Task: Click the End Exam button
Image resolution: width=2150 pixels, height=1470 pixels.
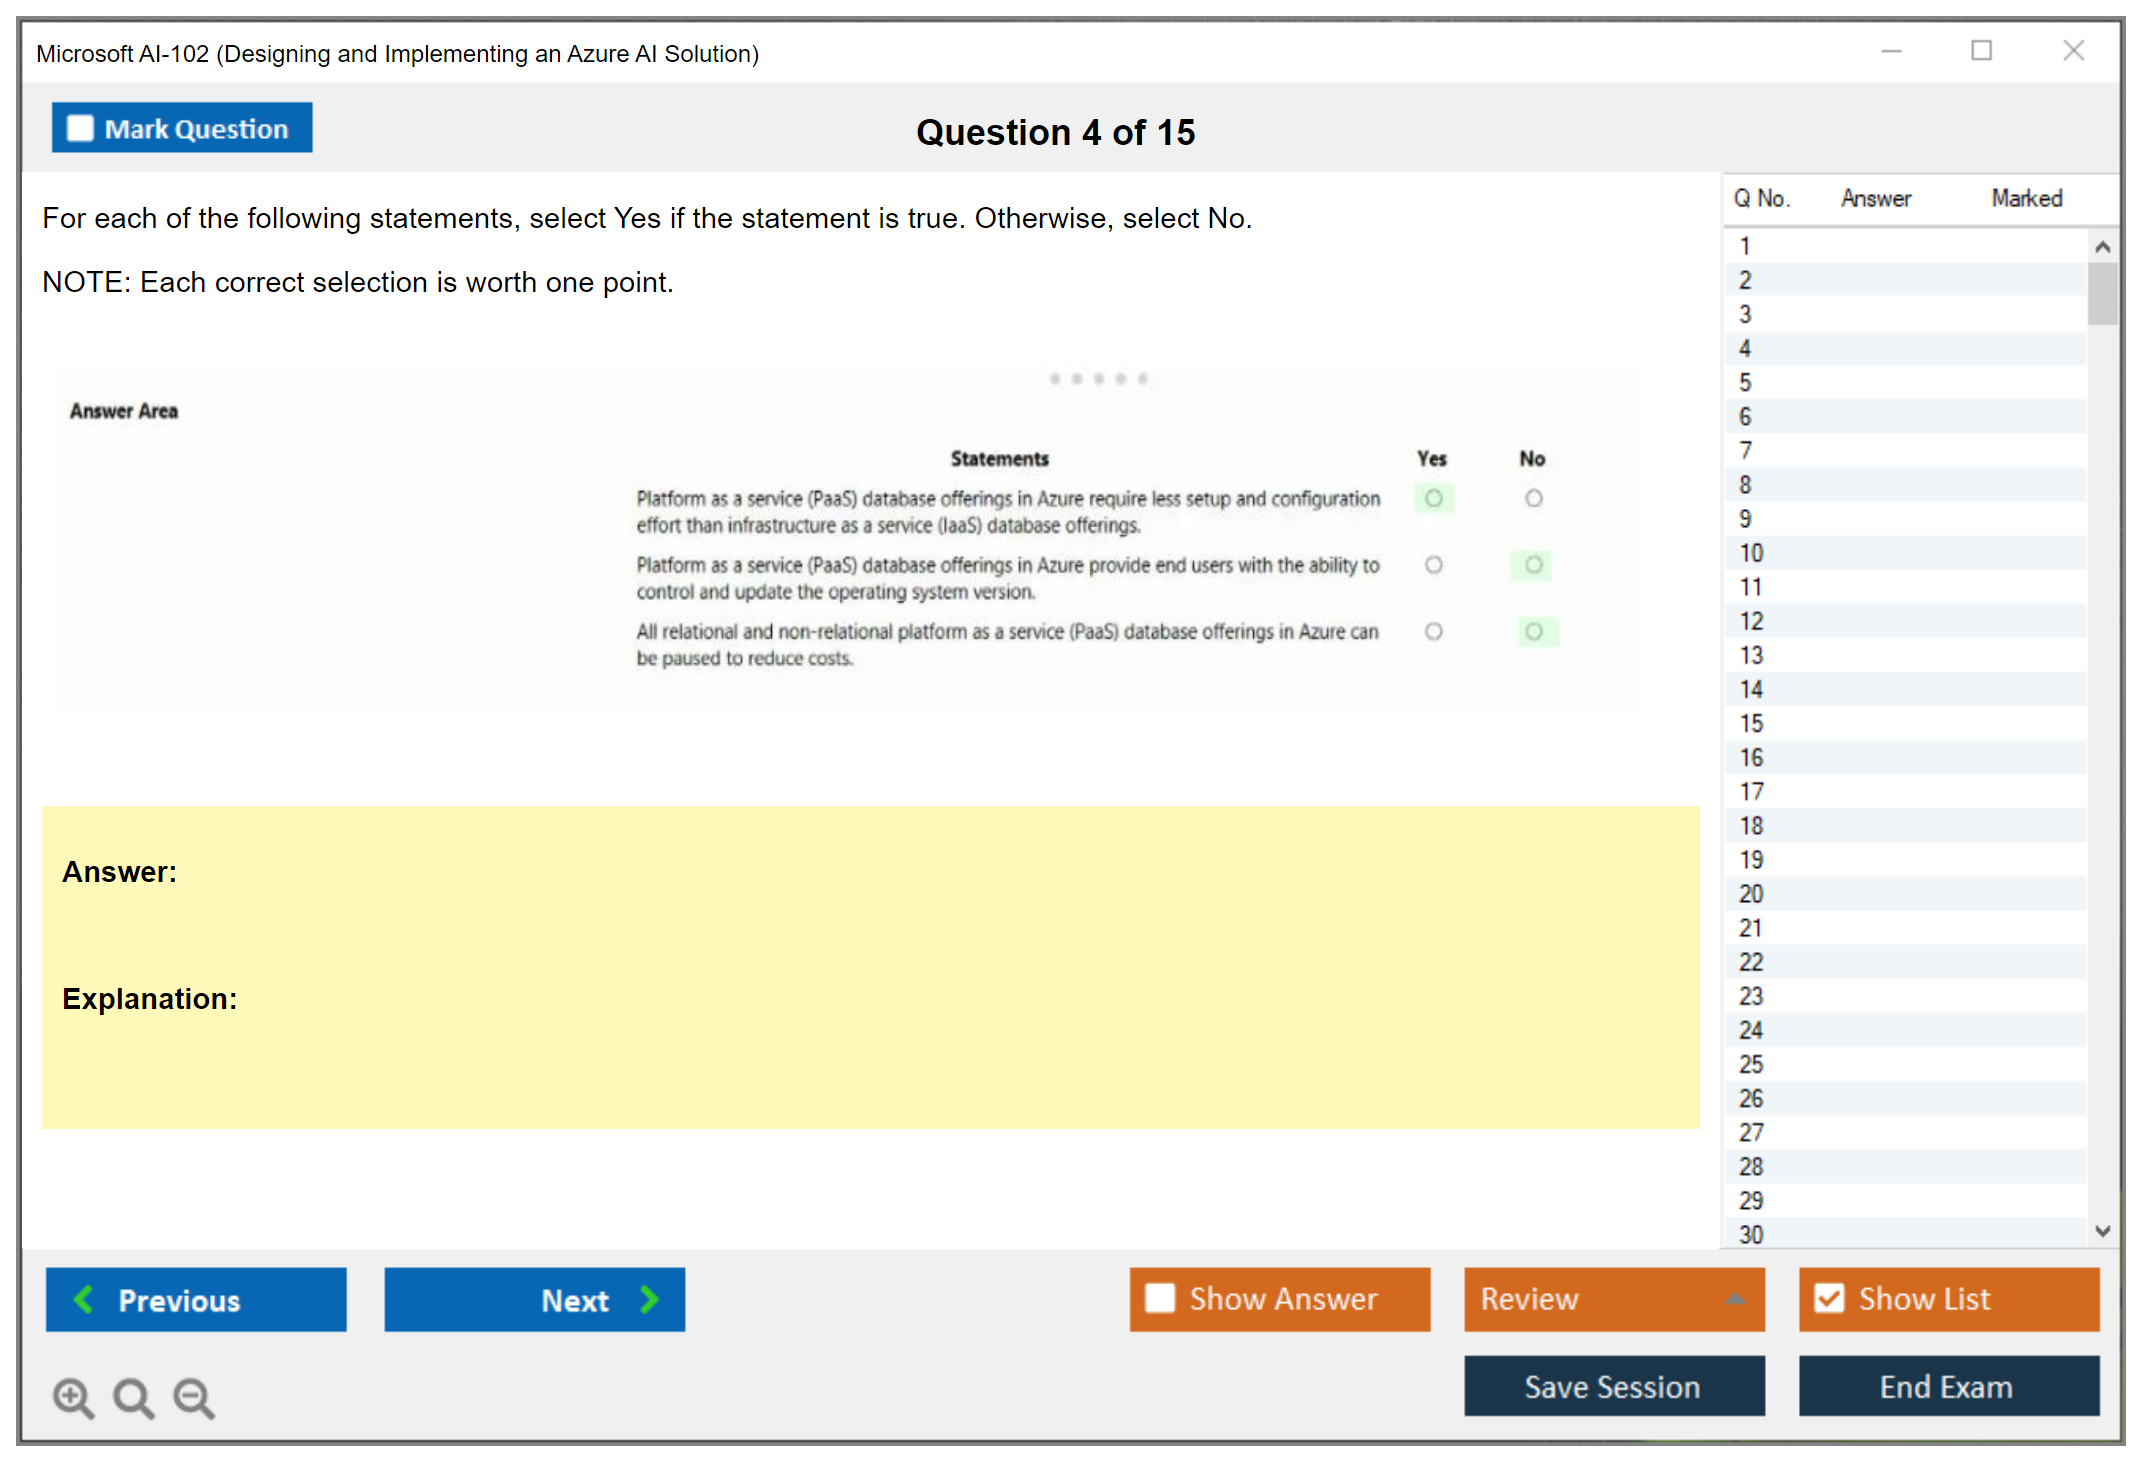Action: pyautogui.click(x=1947, y=1387)
